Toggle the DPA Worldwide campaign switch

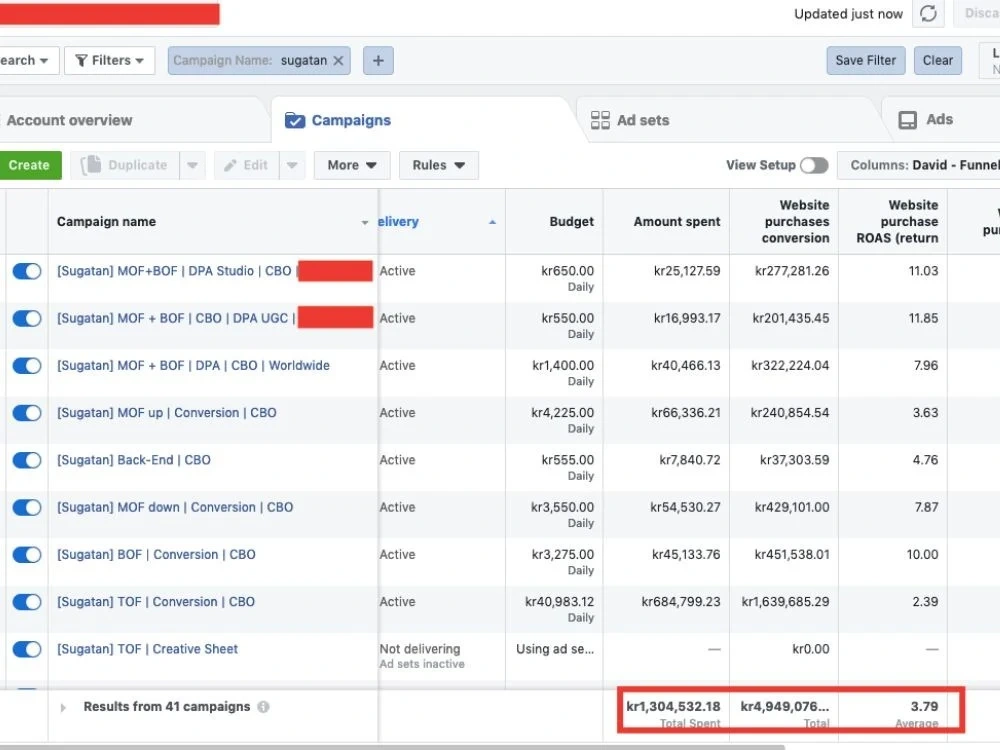[27, 365]
